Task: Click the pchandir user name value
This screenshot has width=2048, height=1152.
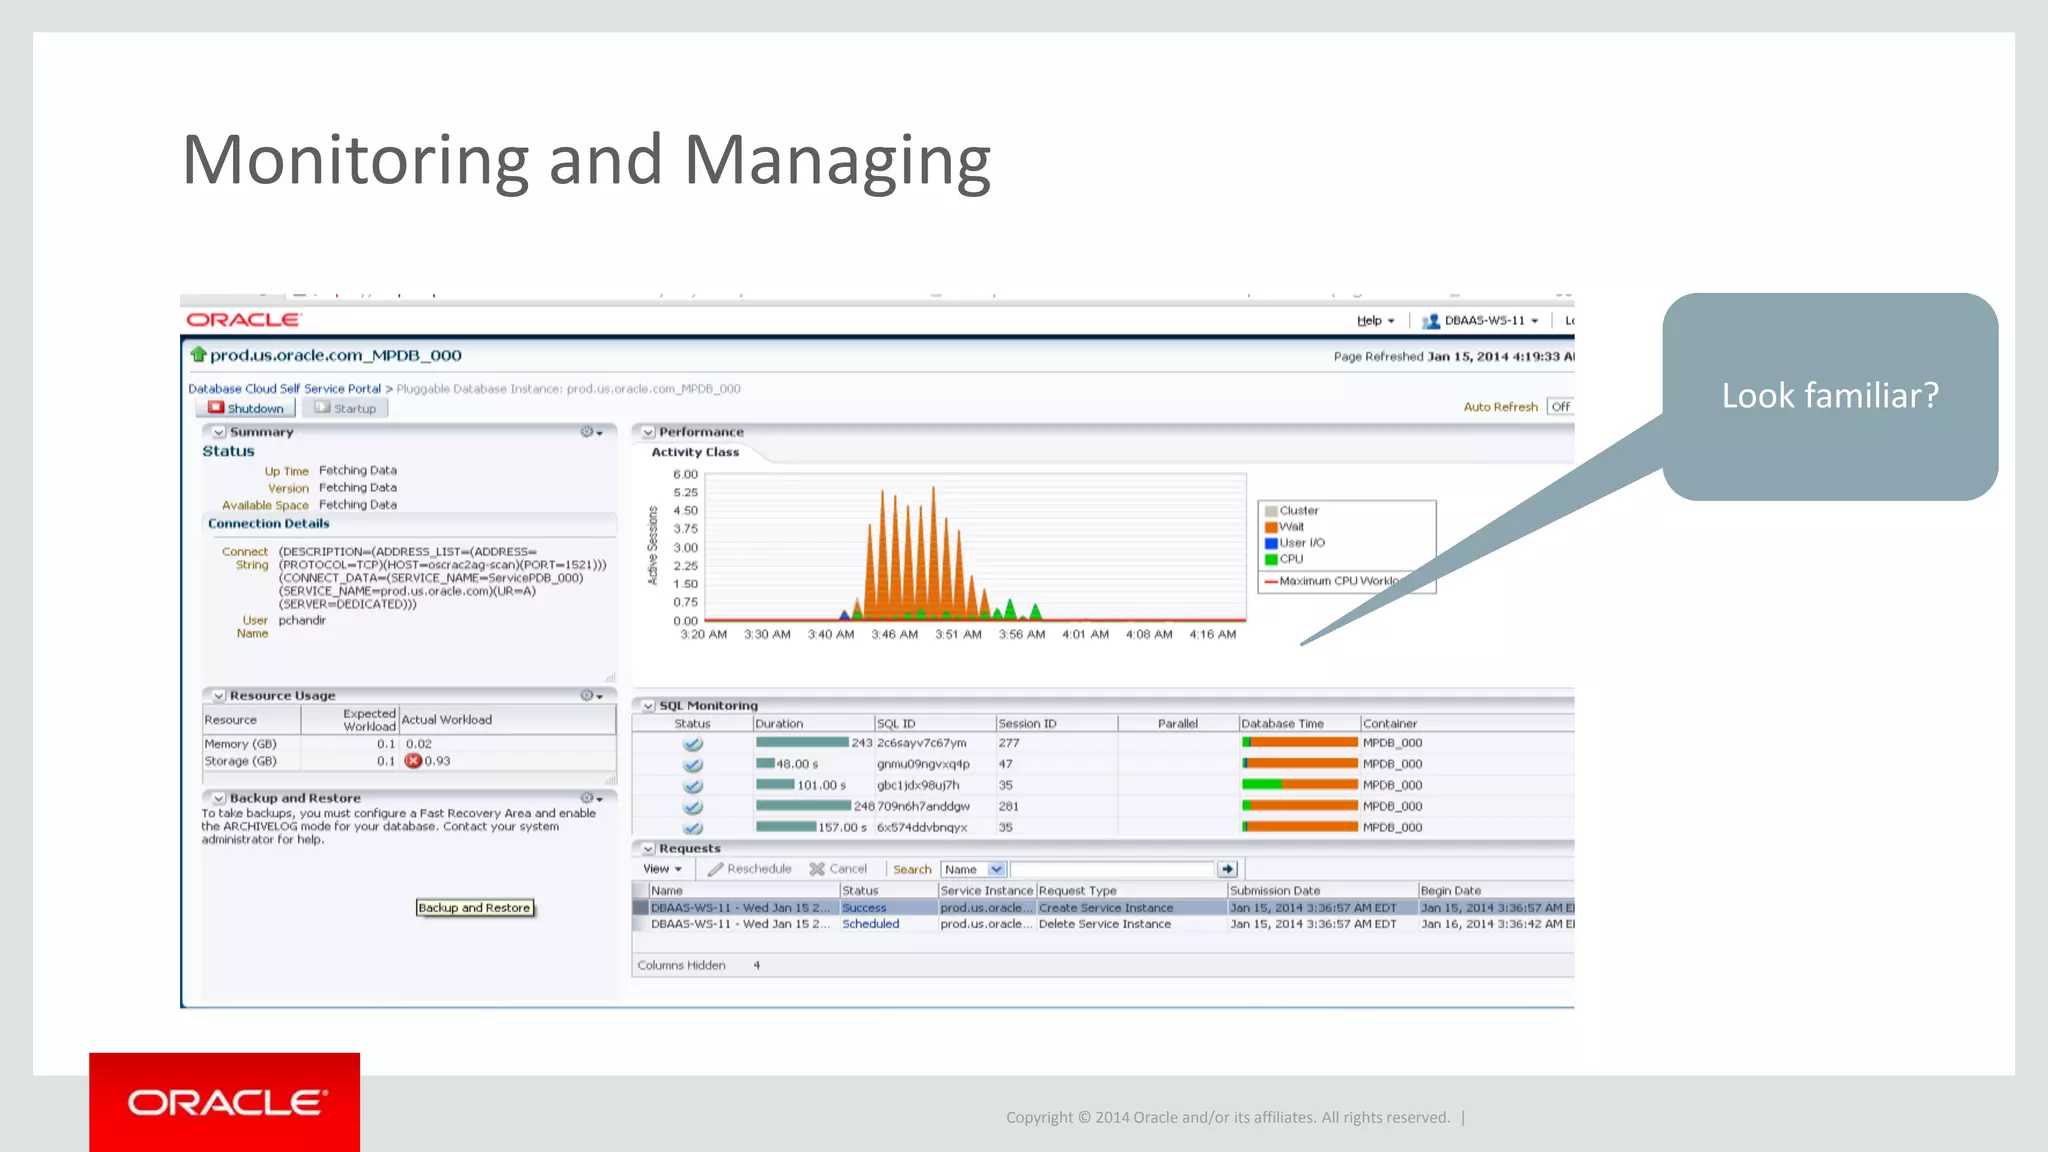Action: tap(302, 620)
